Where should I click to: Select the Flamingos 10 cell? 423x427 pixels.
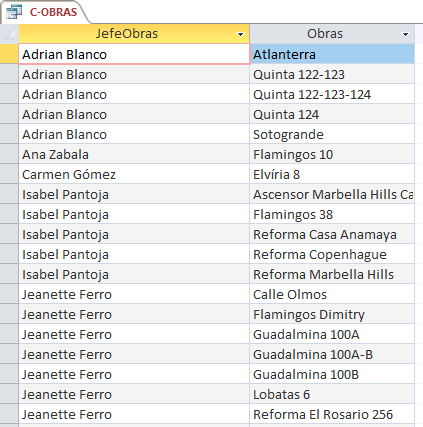tap(332, 154)
